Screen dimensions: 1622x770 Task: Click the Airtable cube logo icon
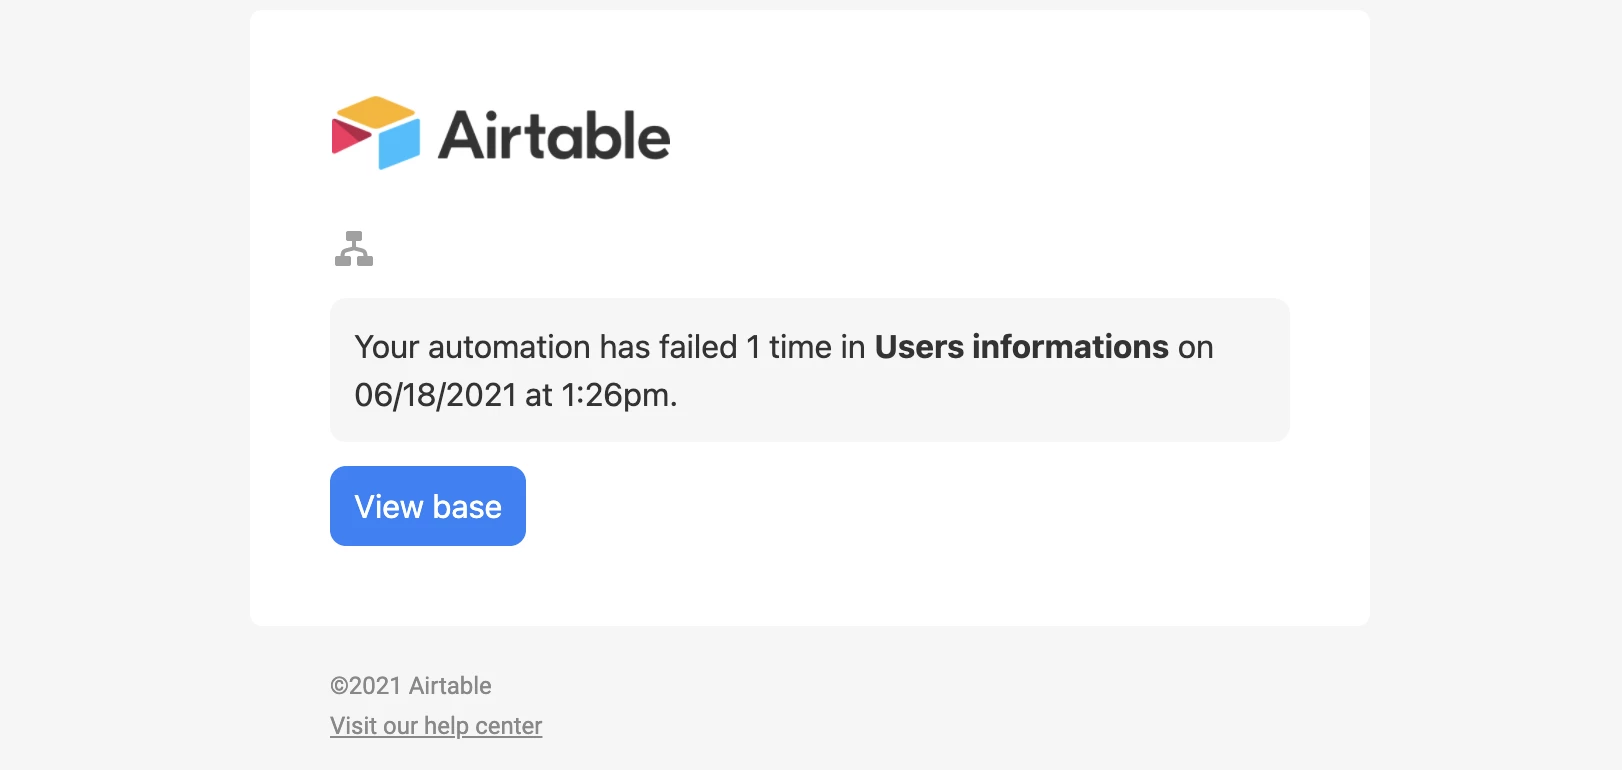376,133
